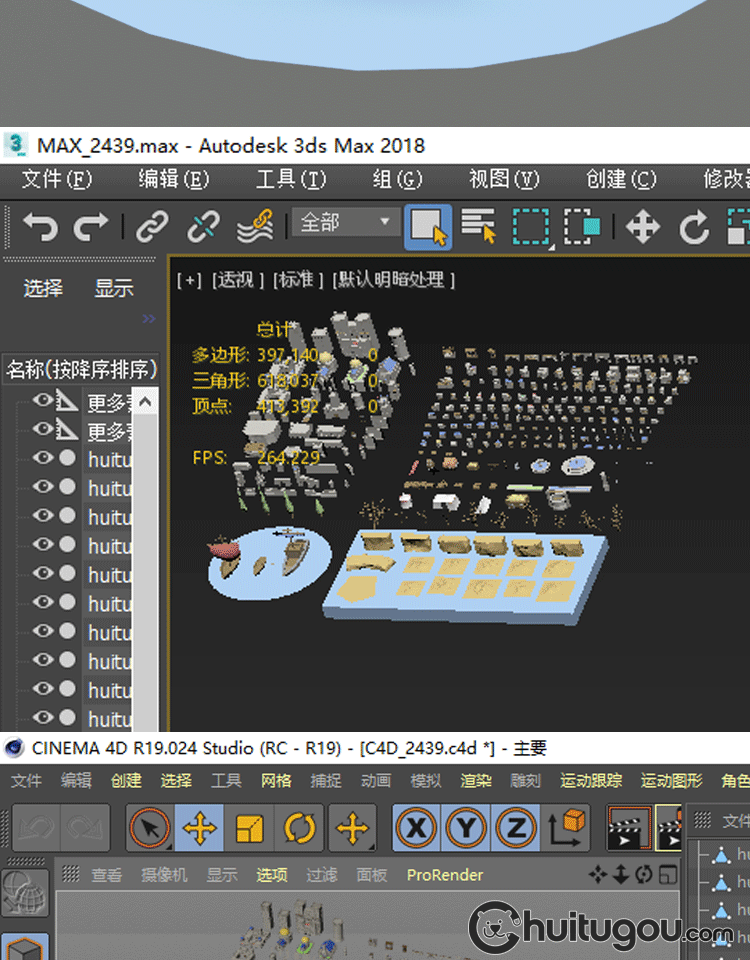This screenshot has height=960, width=750.
Task: Click the Cinema 4D viewport orbit navigation icon
Action: click(643, 875)
